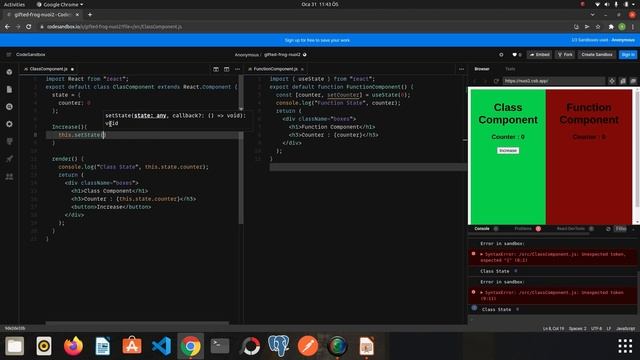Launch Firefox from the dock
This screenshot has width=640, height=360.
click(x=73, y=346)
